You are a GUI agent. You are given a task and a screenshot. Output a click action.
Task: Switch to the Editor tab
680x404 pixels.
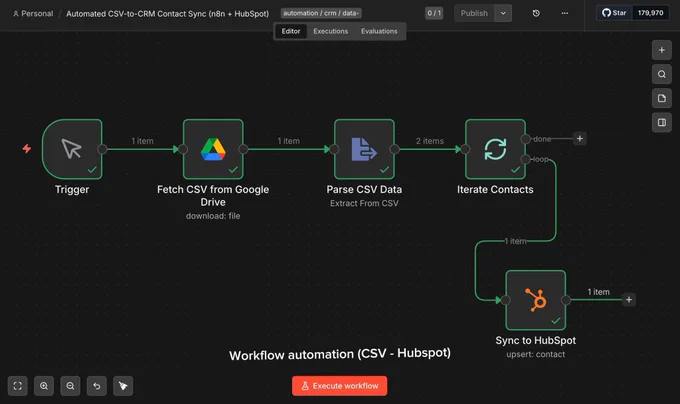[291, 31]
